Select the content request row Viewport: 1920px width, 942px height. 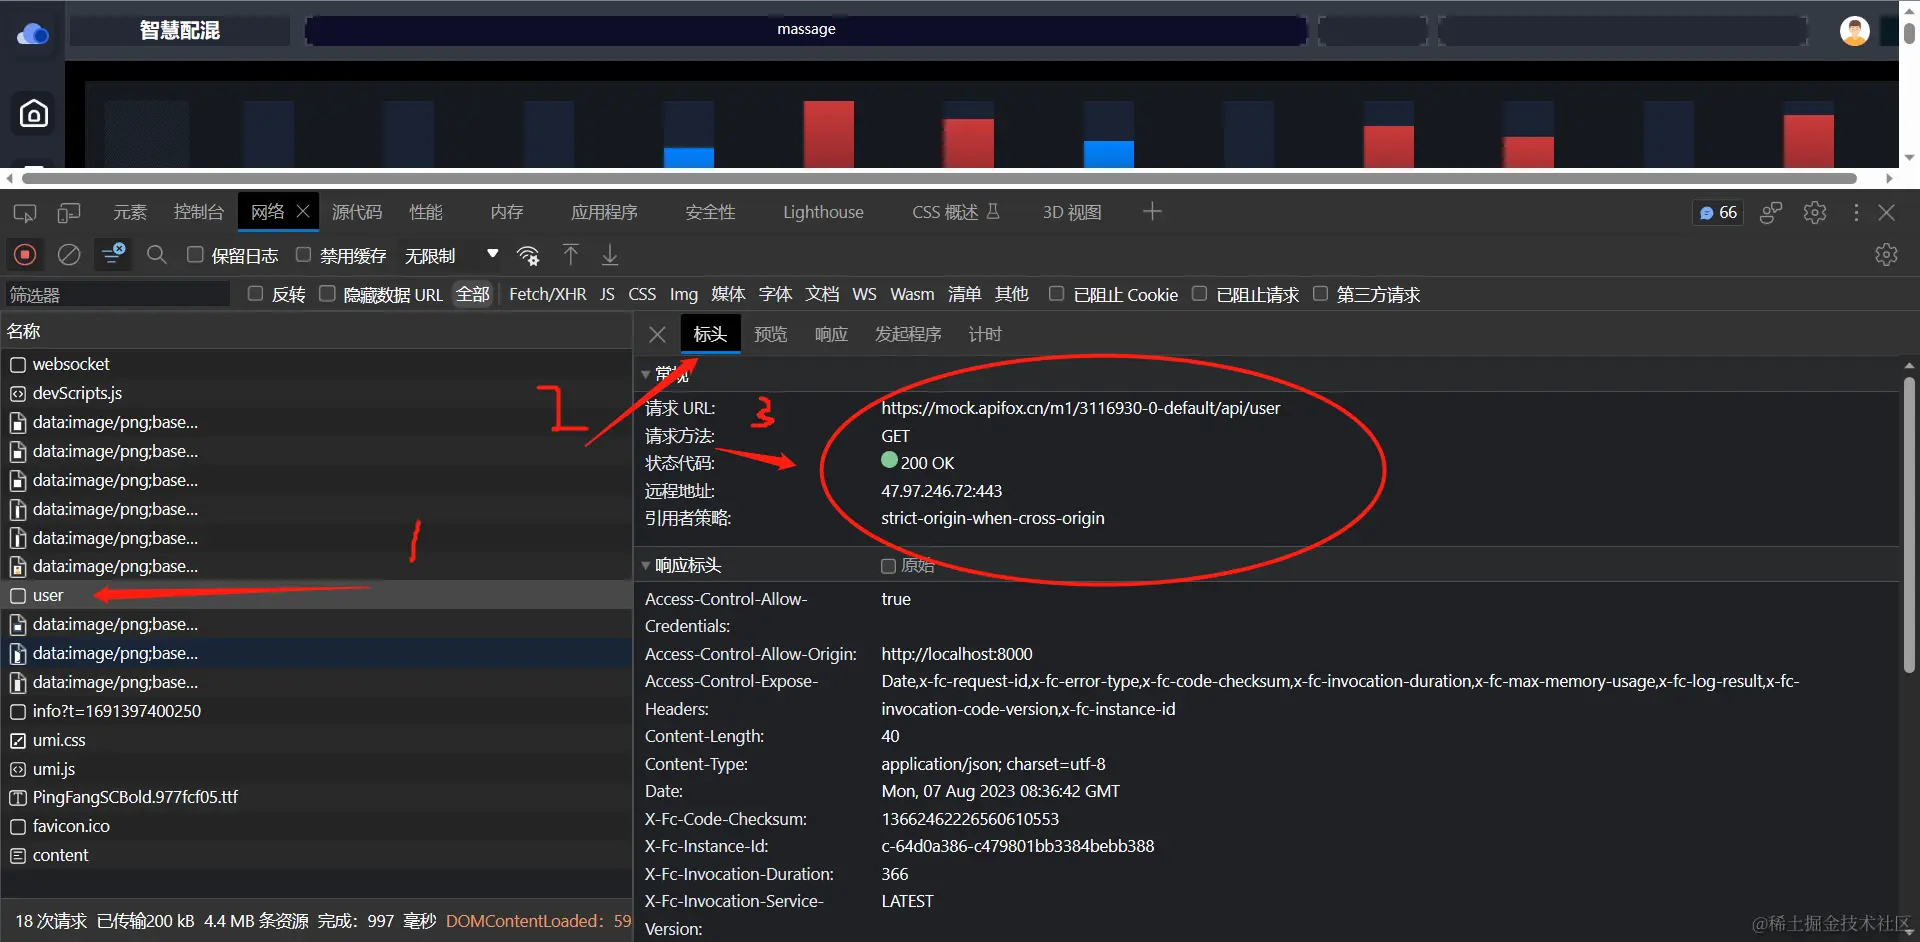[316, 855]
